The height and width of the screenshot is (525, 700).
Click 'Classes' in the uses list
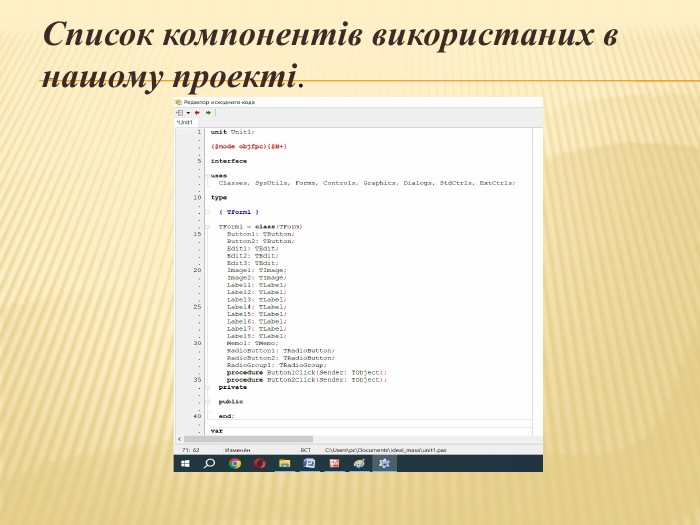(x=234, y=183)
